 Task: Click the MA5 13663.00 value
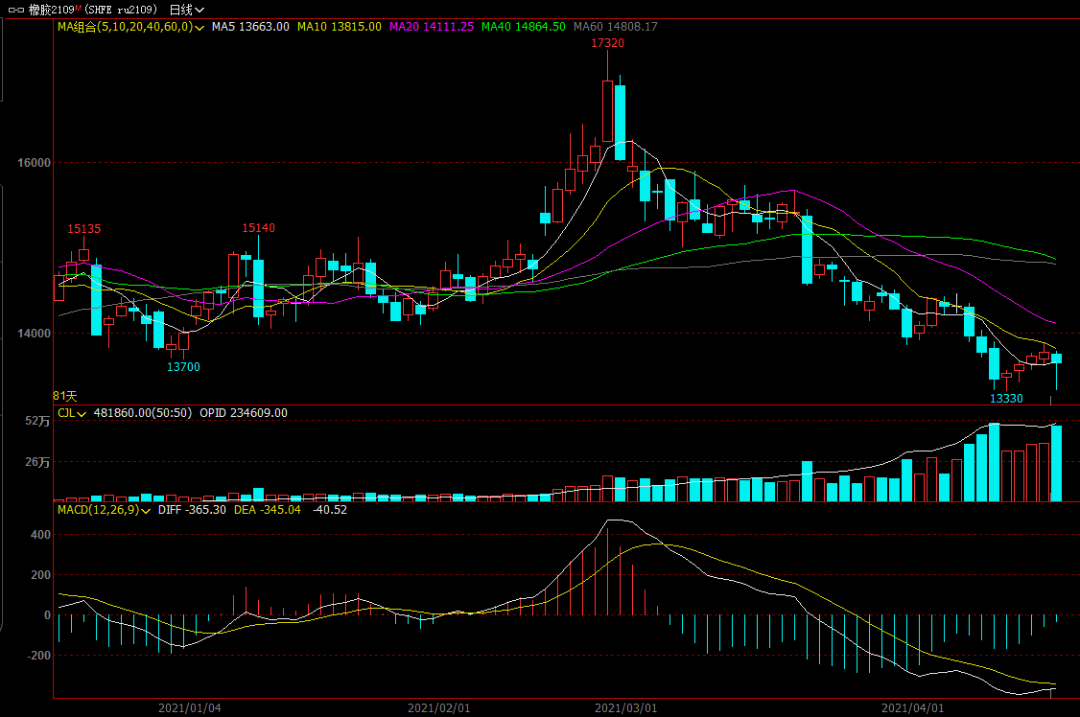pos(251,27)
